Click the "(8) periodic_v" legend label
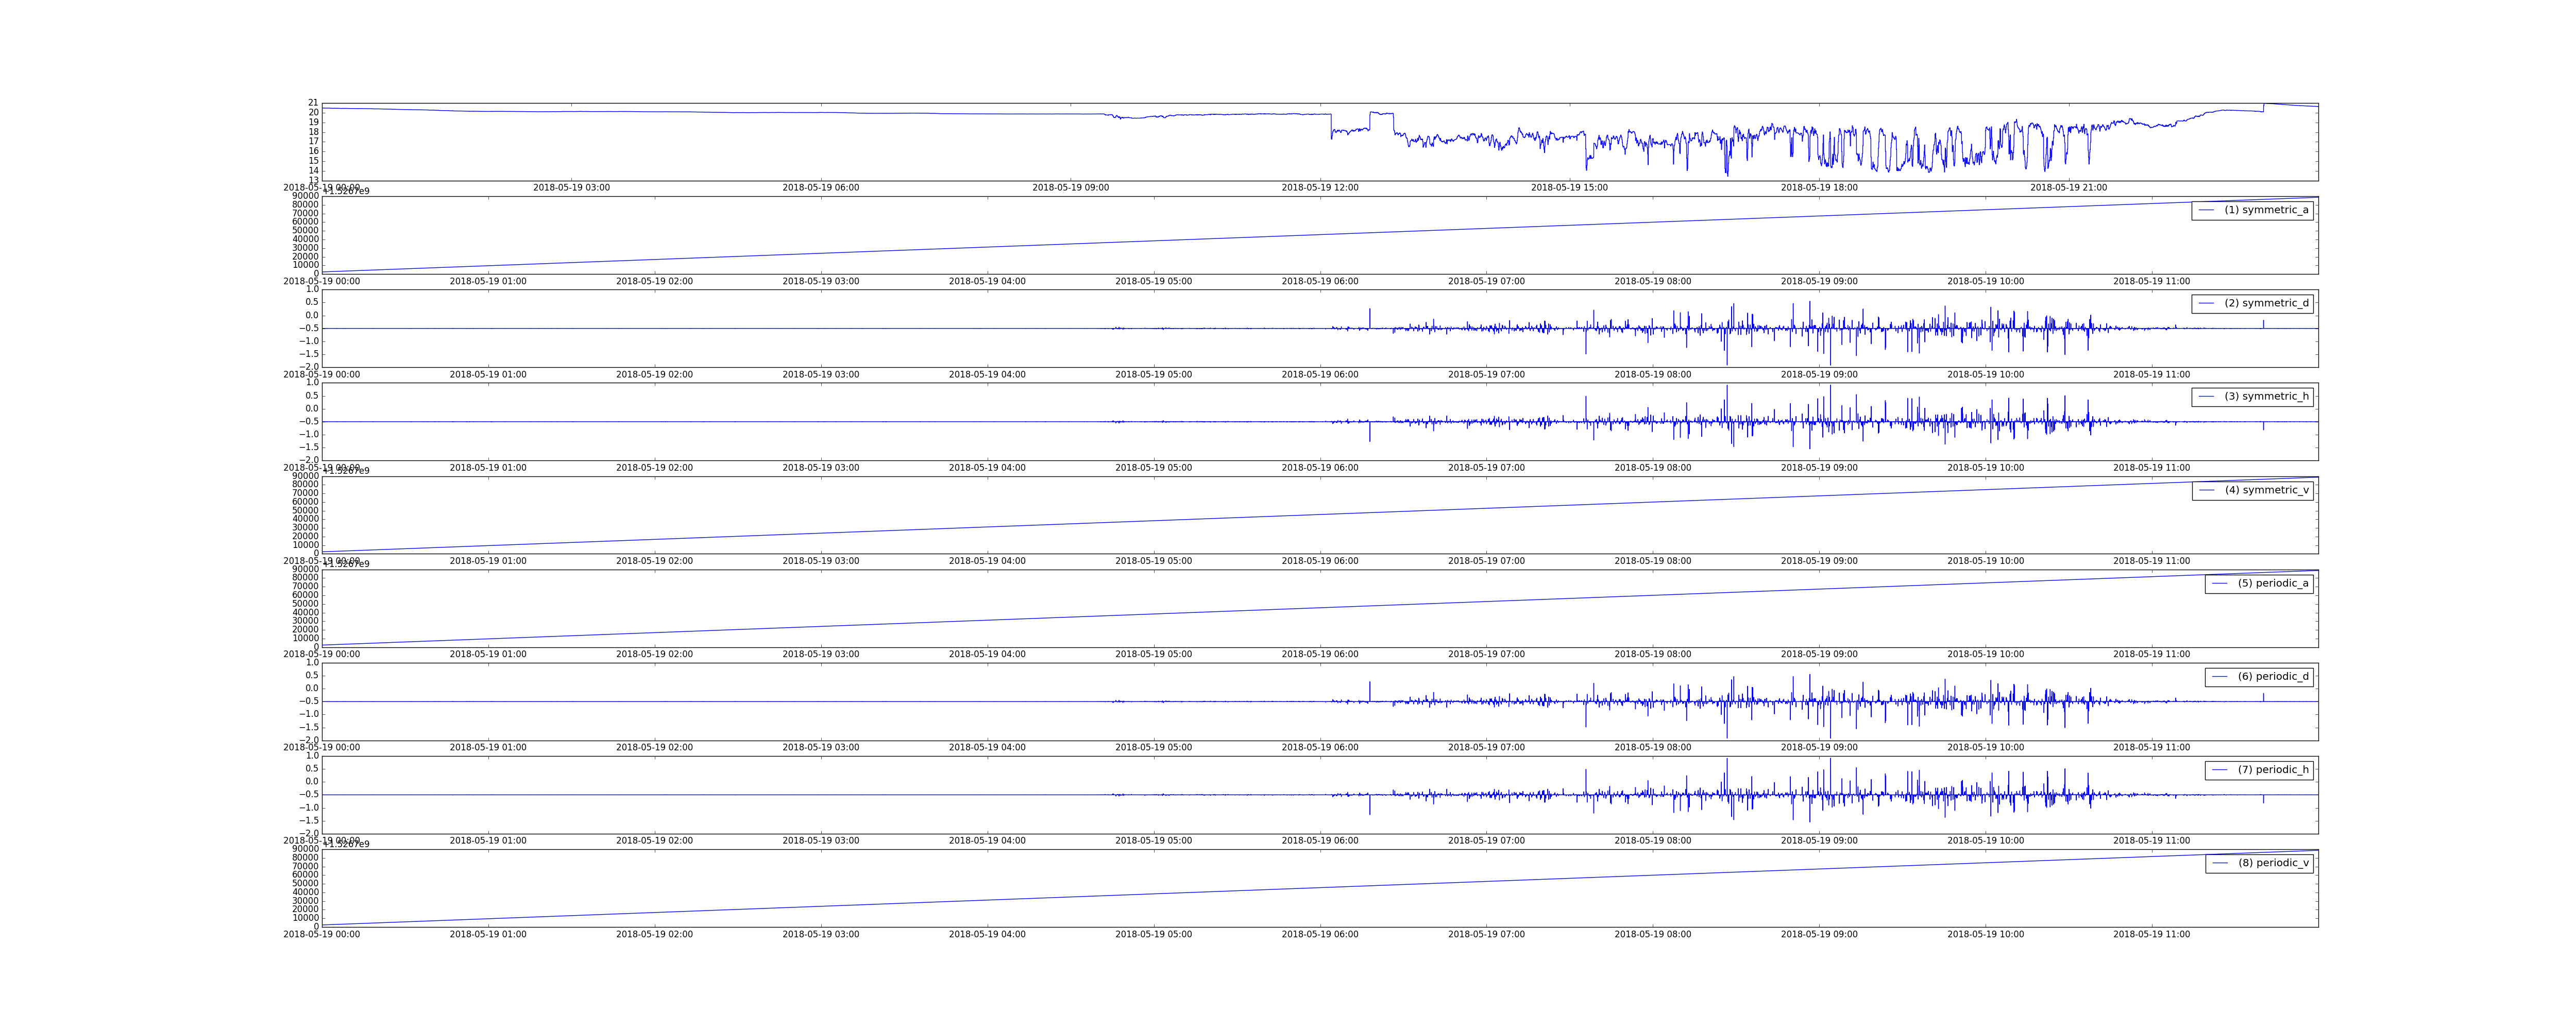The width and height of the screenshot is (2576, 1030). click(2273, 863)
